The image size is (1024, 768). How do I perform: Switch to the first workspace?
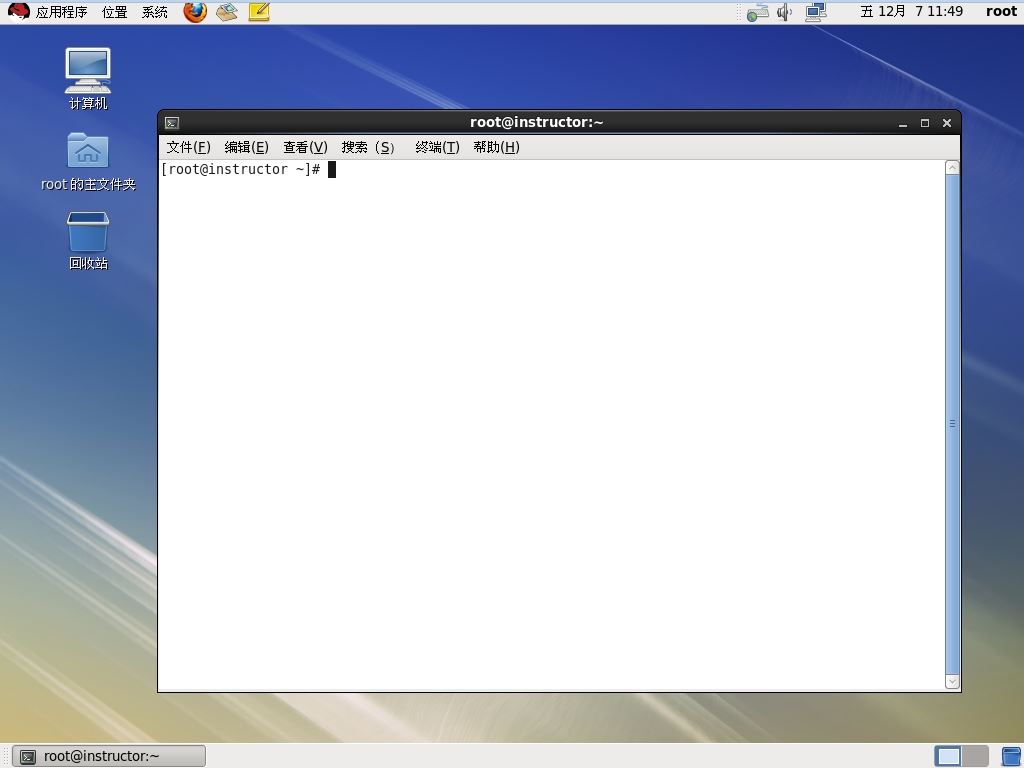click(948, 756)
